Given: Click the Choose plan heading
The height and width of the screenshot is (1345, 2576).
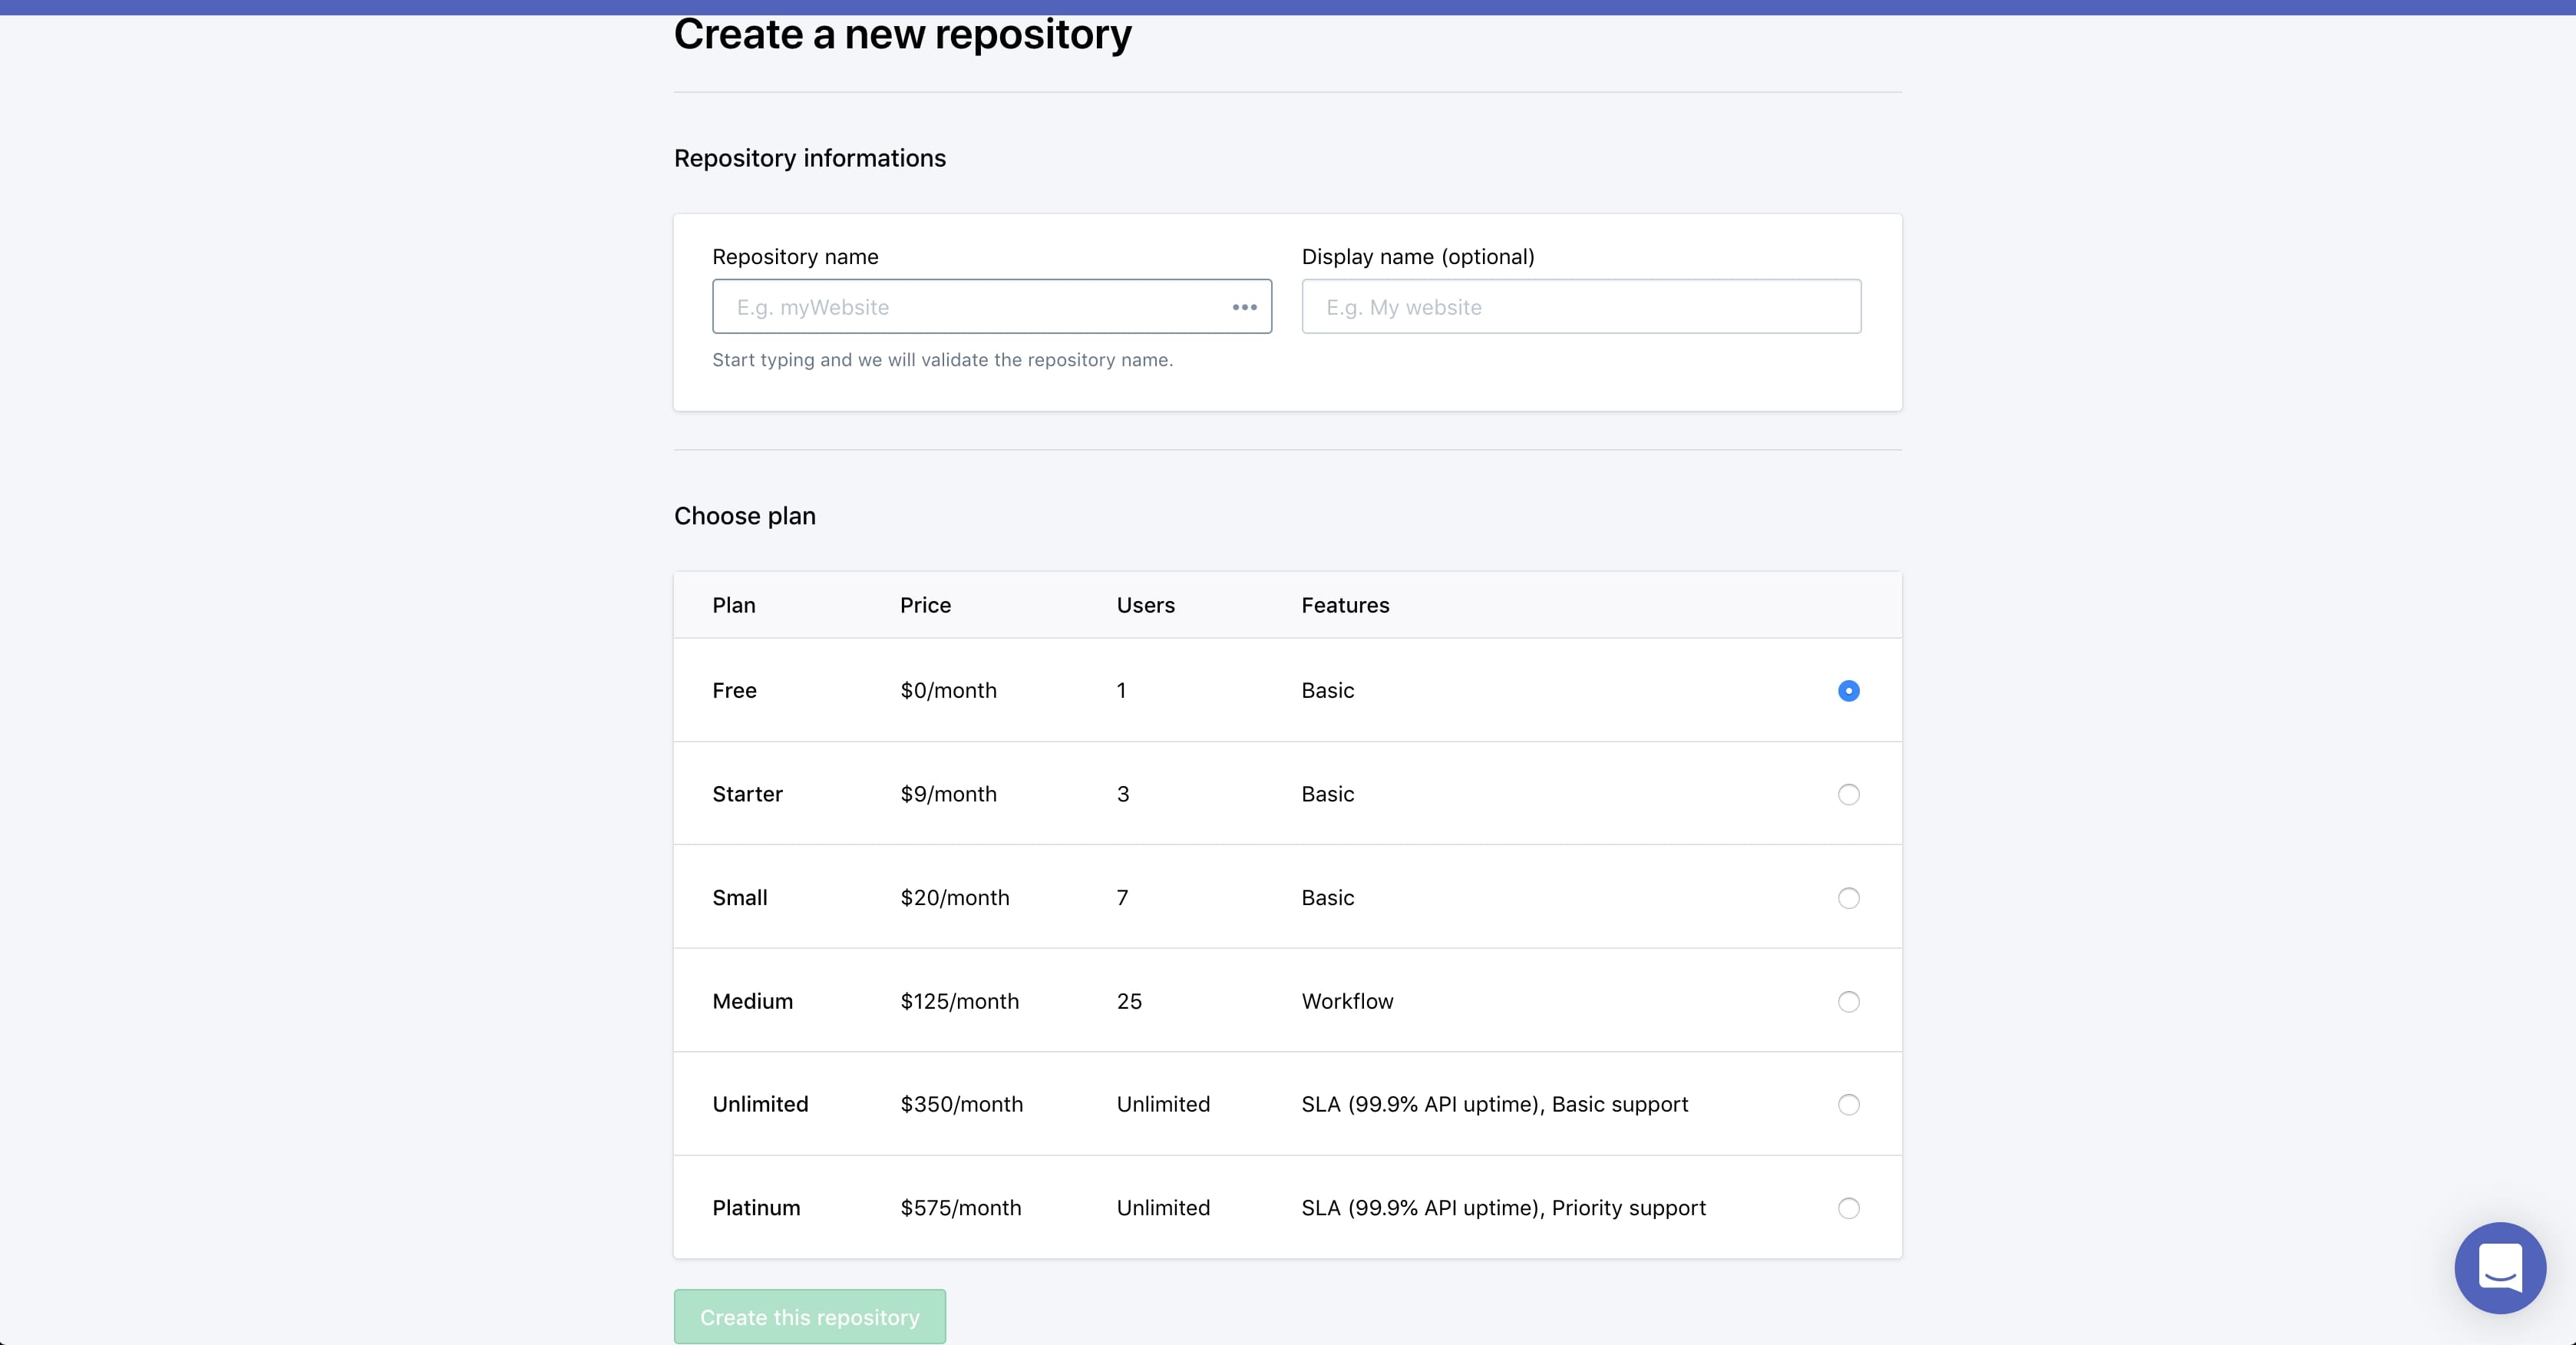Looking at the screenshot, I should 744,516.
